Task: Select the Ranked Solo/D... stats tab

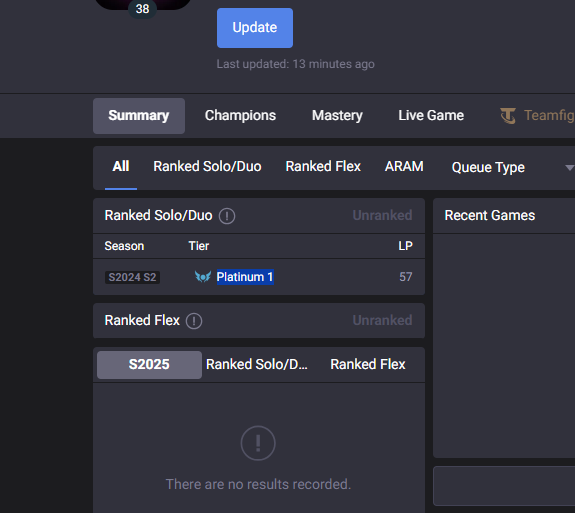Action: coord(257,365)
